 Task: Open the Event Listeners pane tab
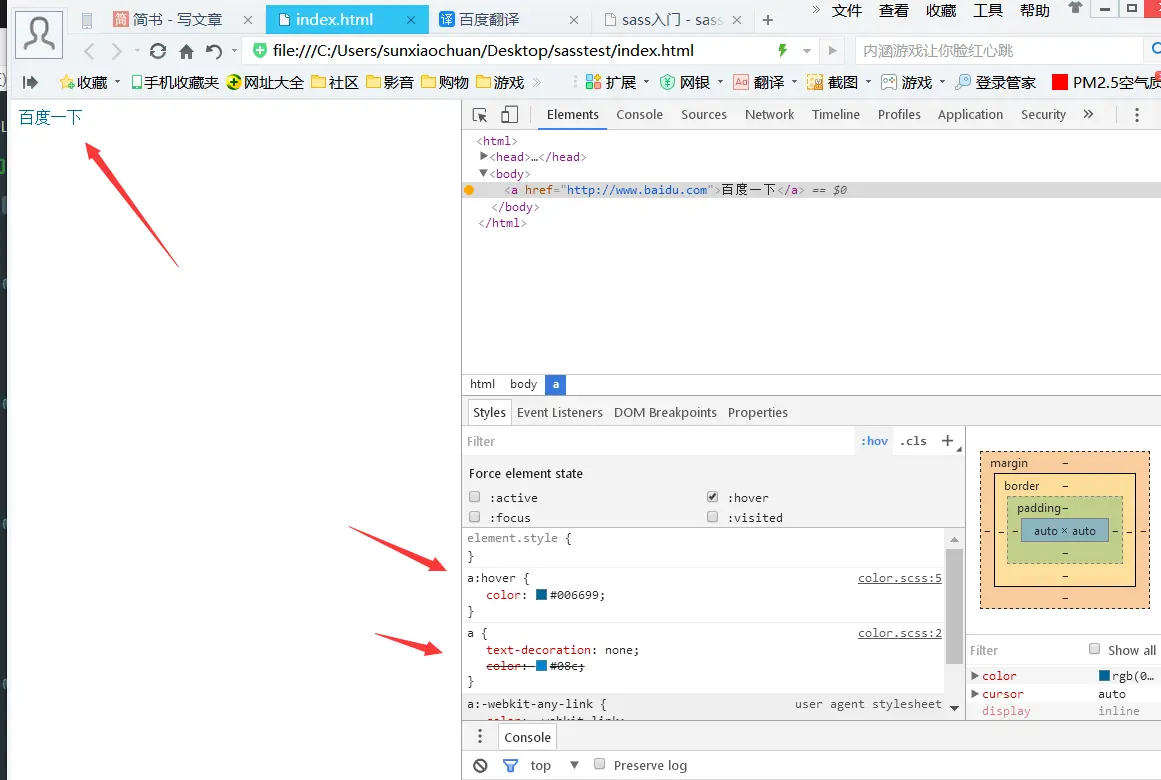pos(560,413)
